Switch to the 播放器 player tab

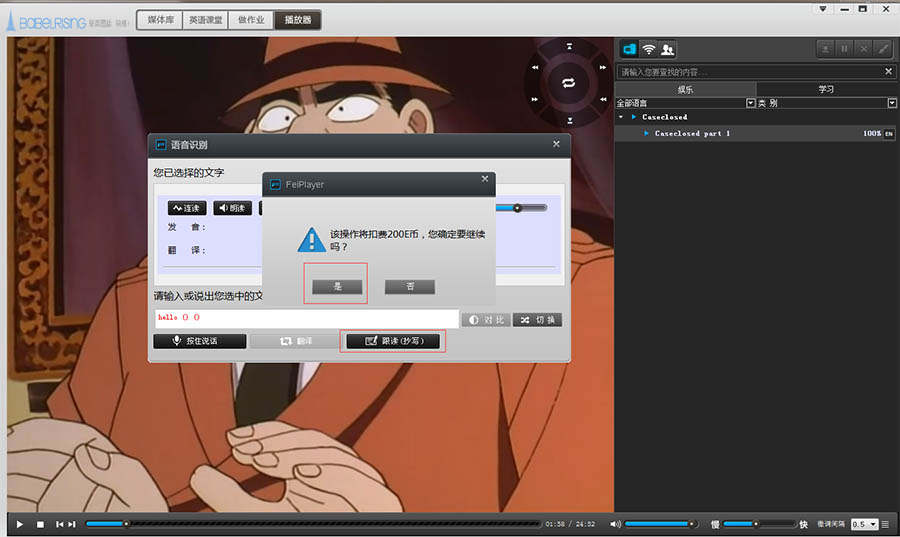pos(297,20)
